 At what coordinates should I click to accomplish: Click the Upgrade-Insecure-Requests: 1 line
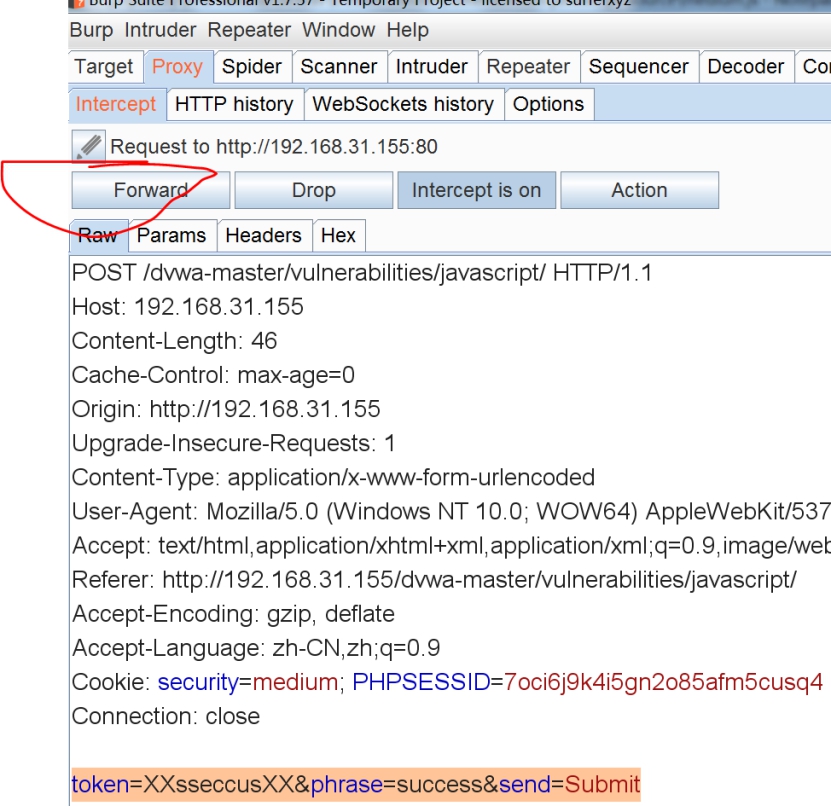coord(234,443)
